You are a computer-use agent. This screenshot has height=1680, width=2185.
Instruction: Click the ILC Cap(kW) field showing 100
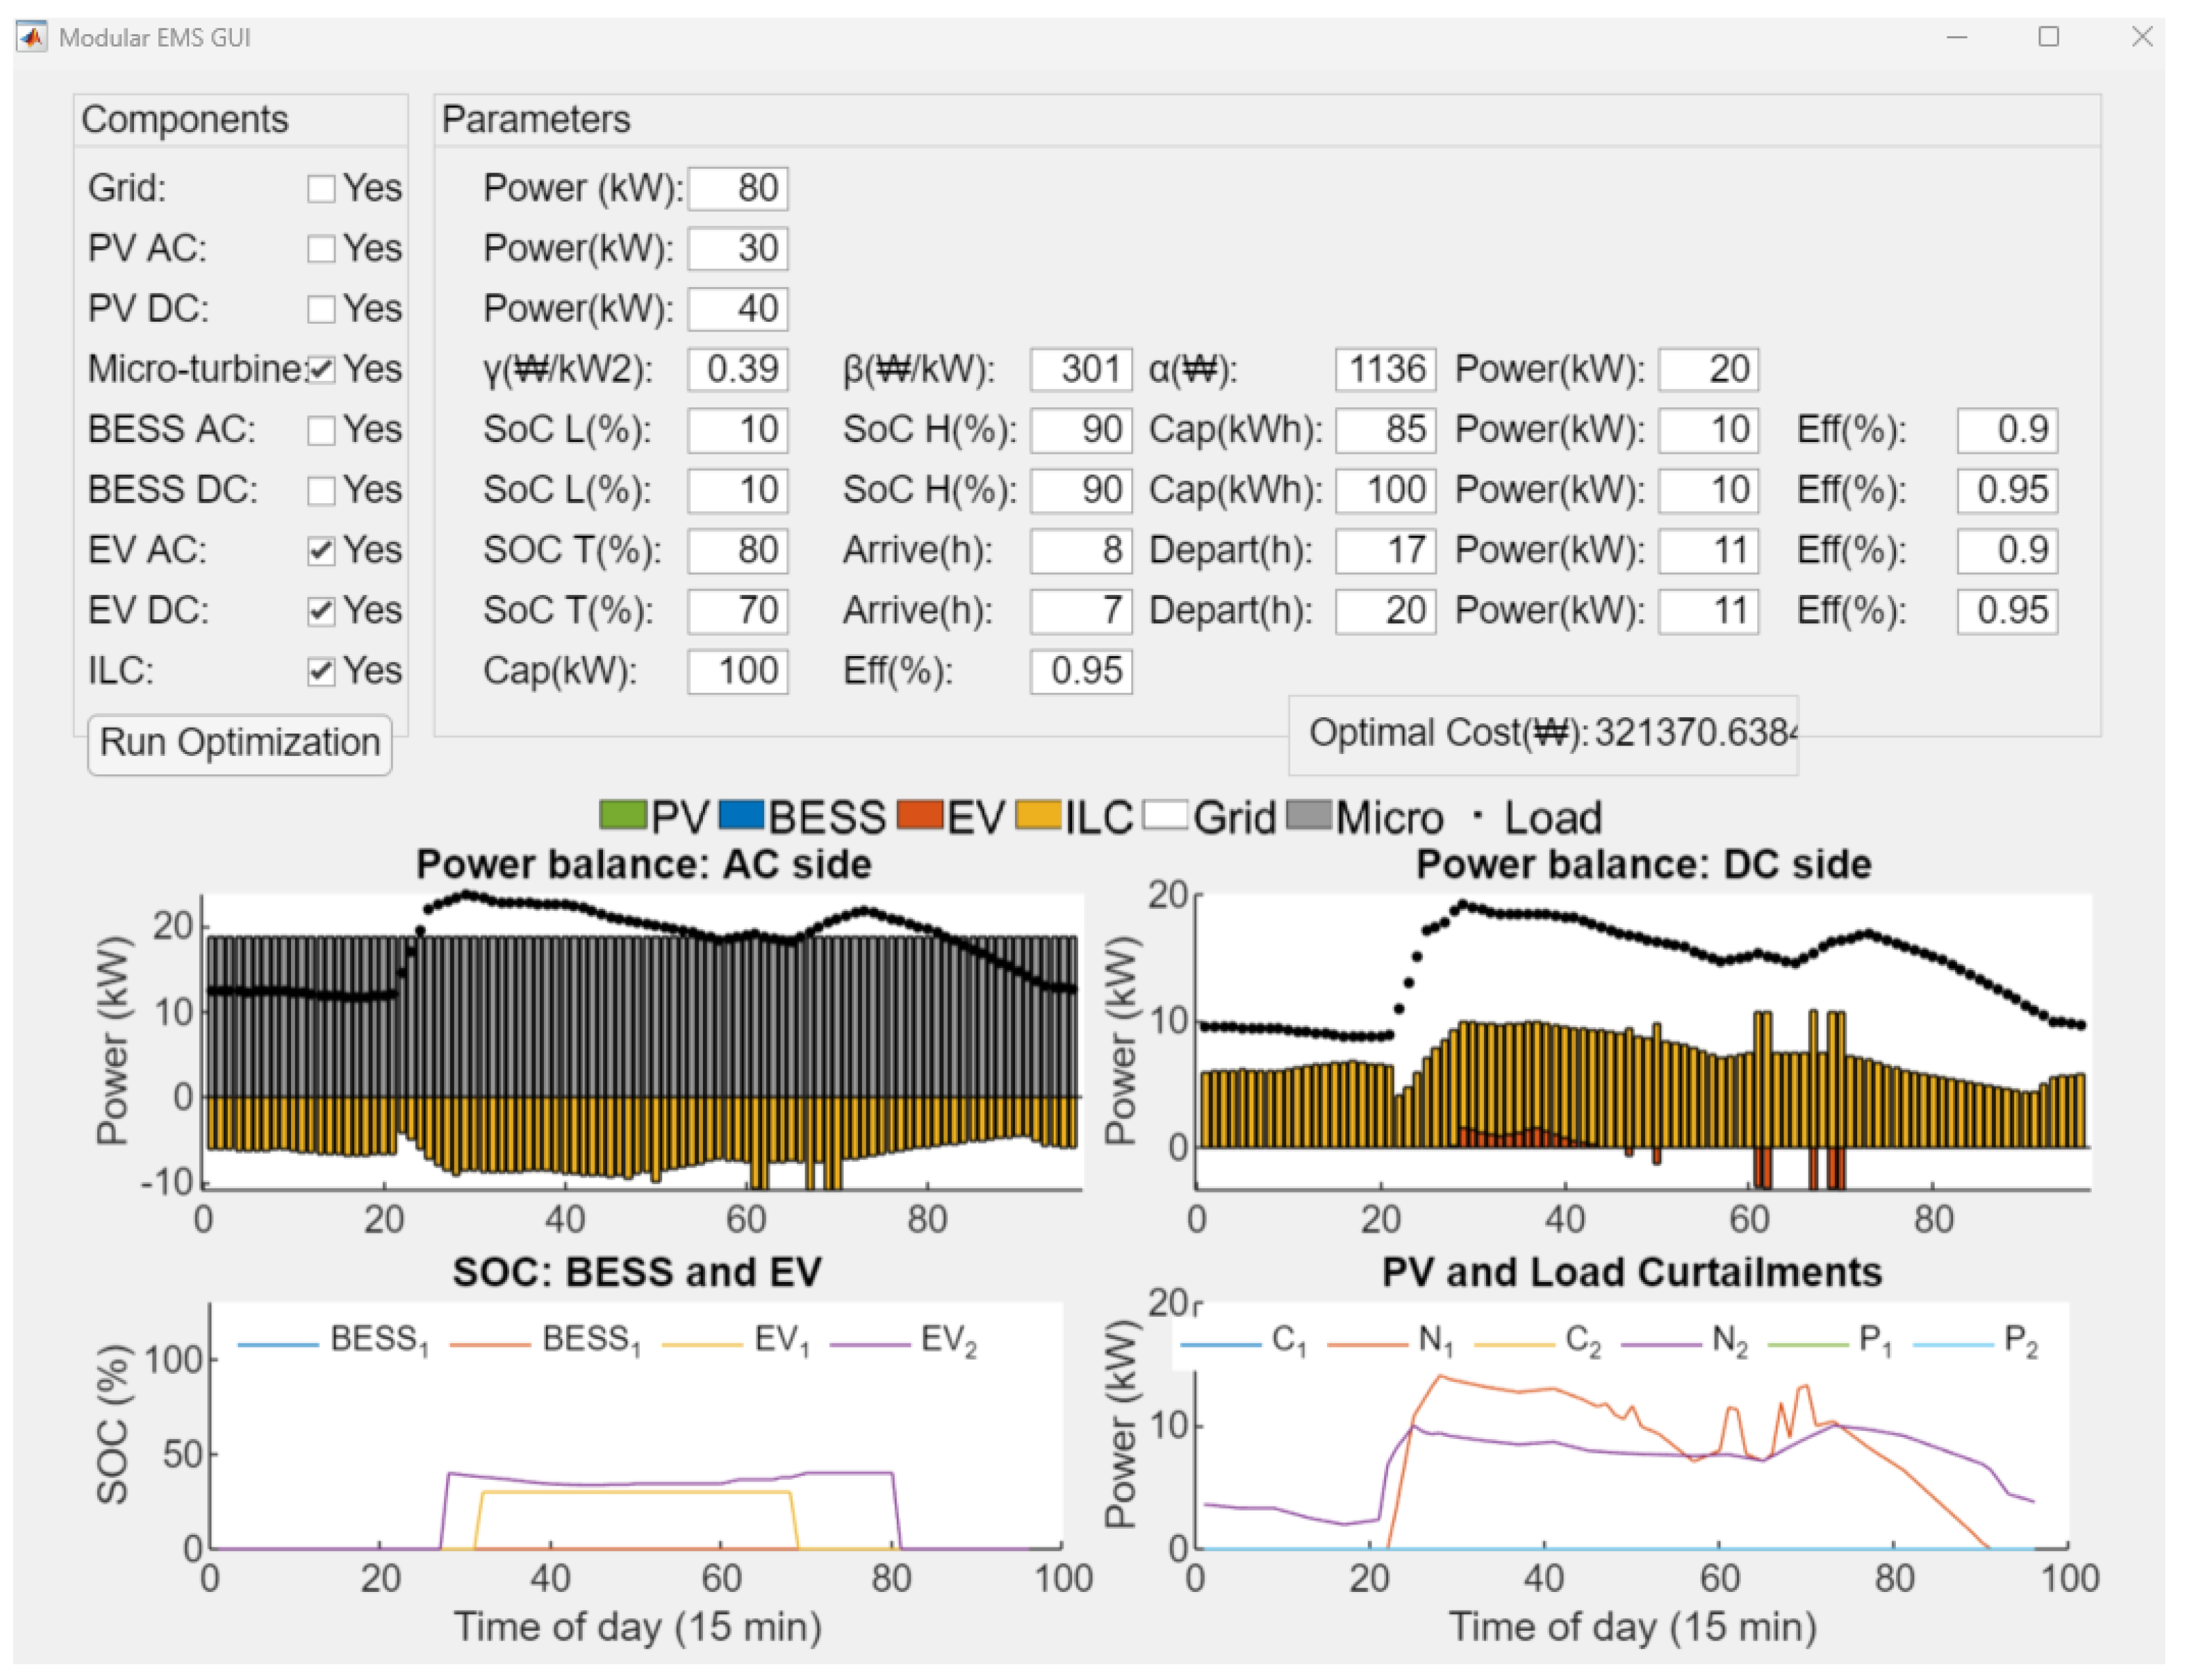(x=737, y=671)
